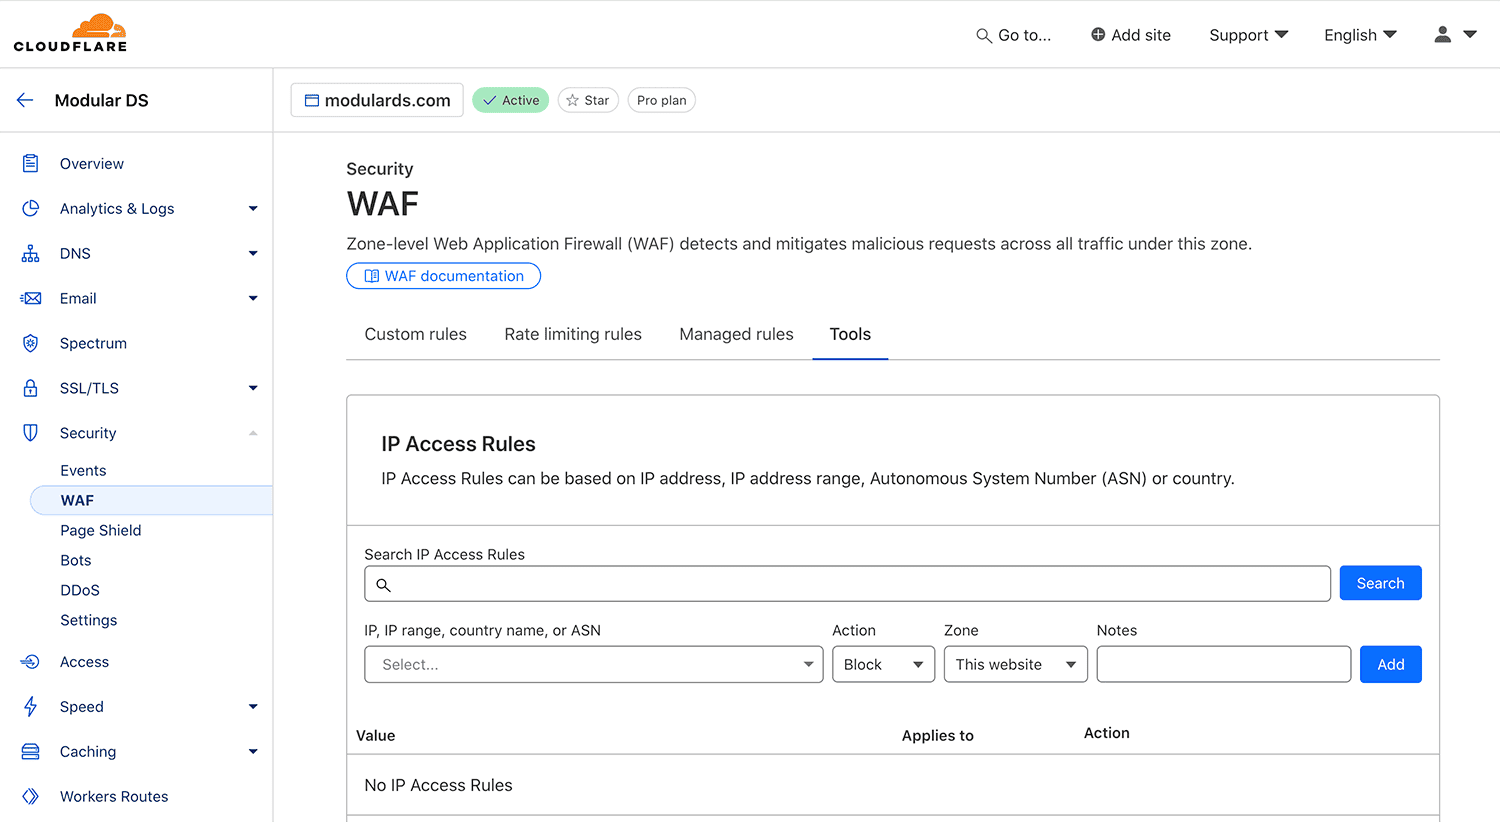The height and width of the screenshot is (822, 1500).
Task: Click the Add button
Action: coord(1390,664)
